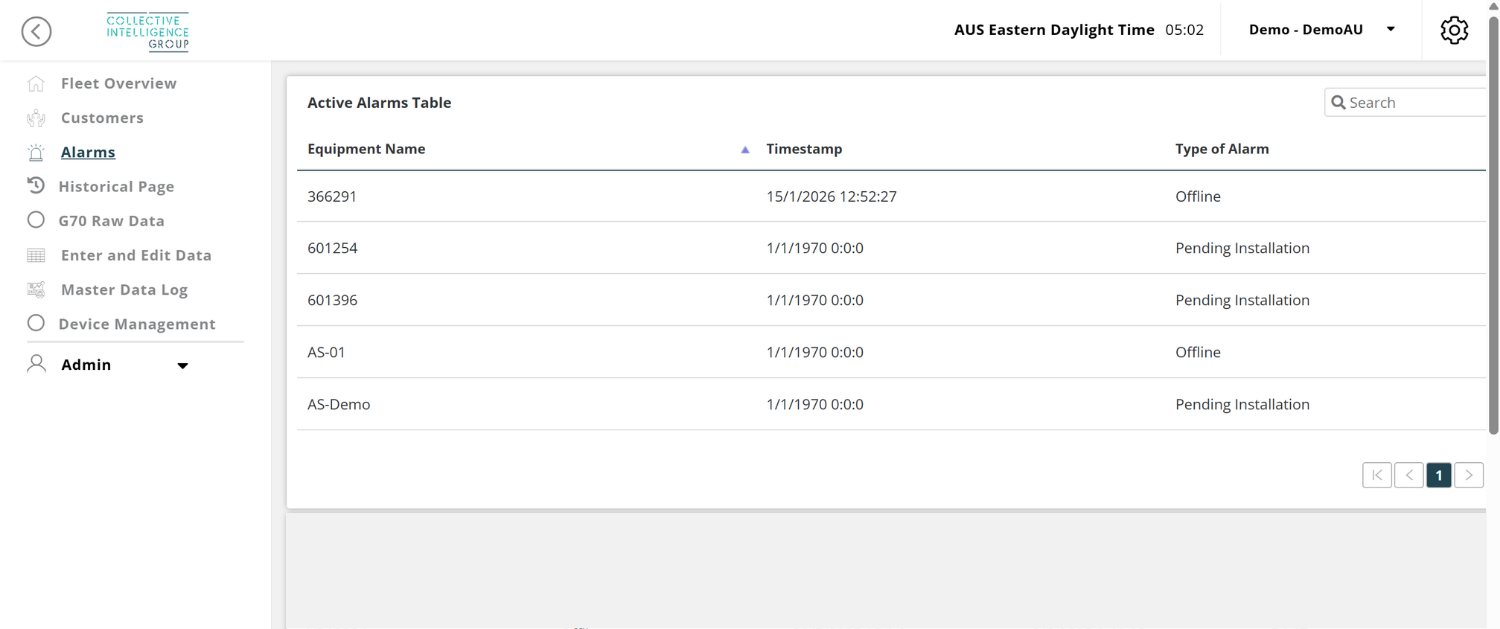Image resolution: width=1500 pixels, height=629 pixels.
Task: Select page 1 pagination button
Action: pos(1439,475)
